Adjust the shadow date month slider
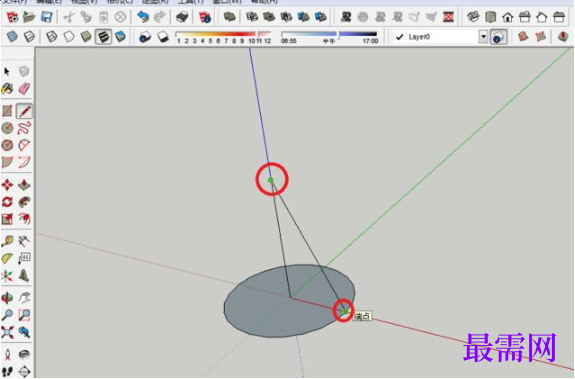575x379 pixels. pos(223,37)
